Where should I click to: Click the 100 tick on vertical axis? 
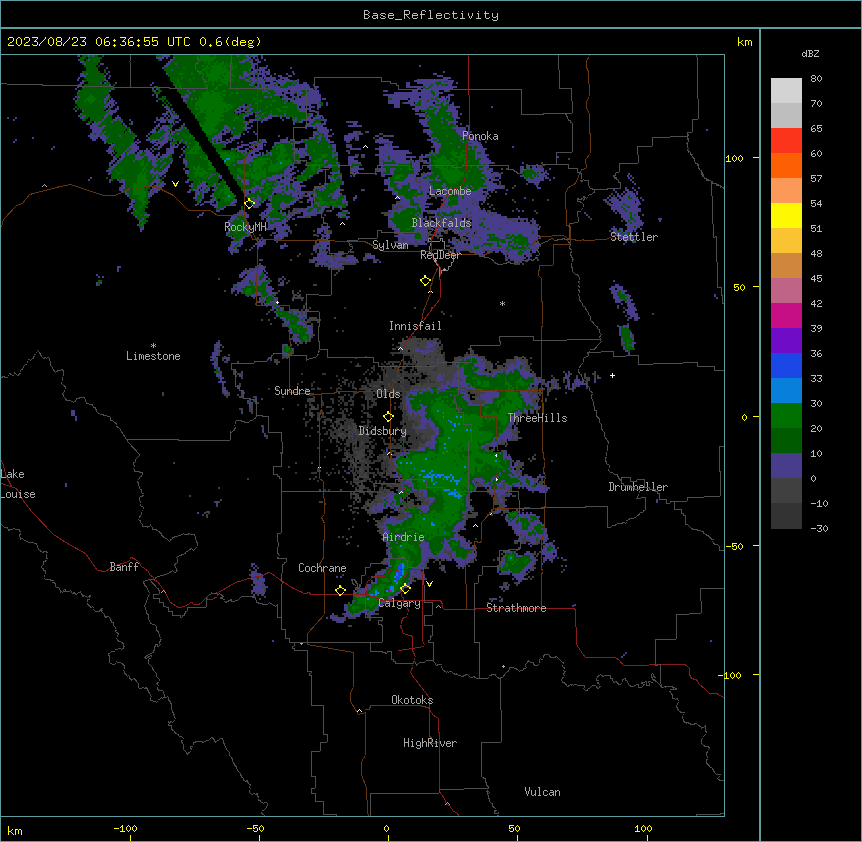click(x=734, y=158)
